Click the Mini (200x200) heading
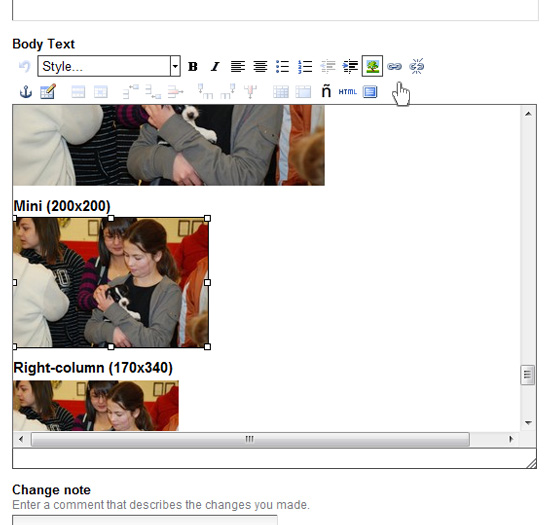The image size is (550, 525). click(62, 206)
